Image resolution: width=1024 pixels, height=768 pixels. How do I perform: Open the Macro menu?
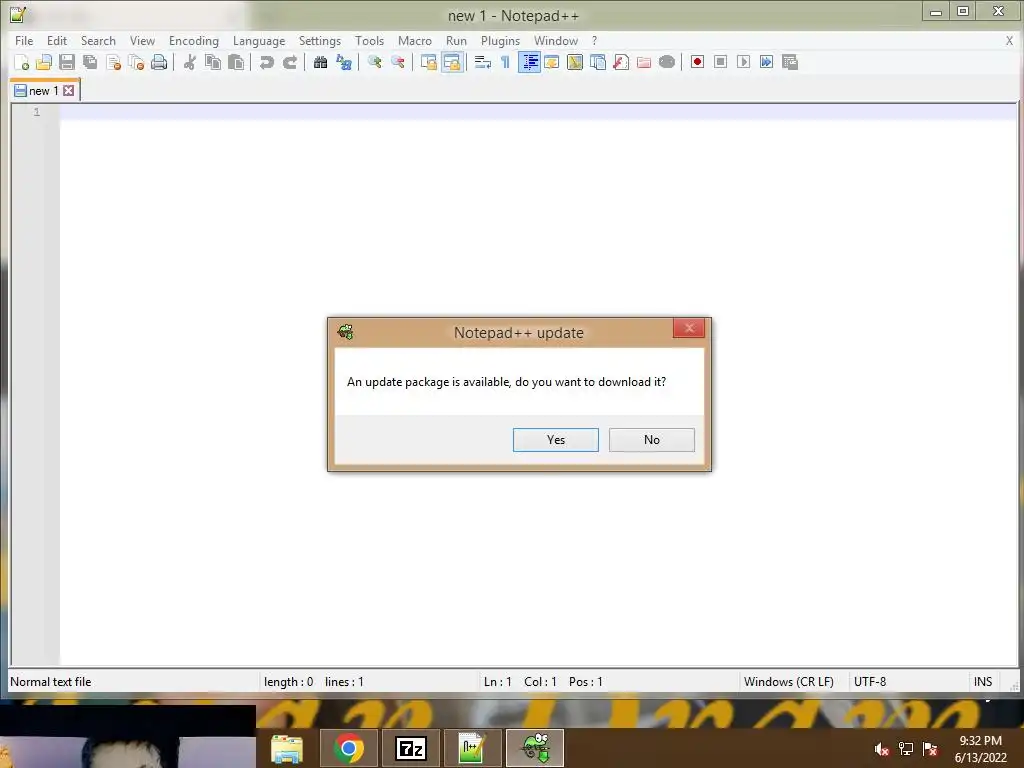click(415, 40)
